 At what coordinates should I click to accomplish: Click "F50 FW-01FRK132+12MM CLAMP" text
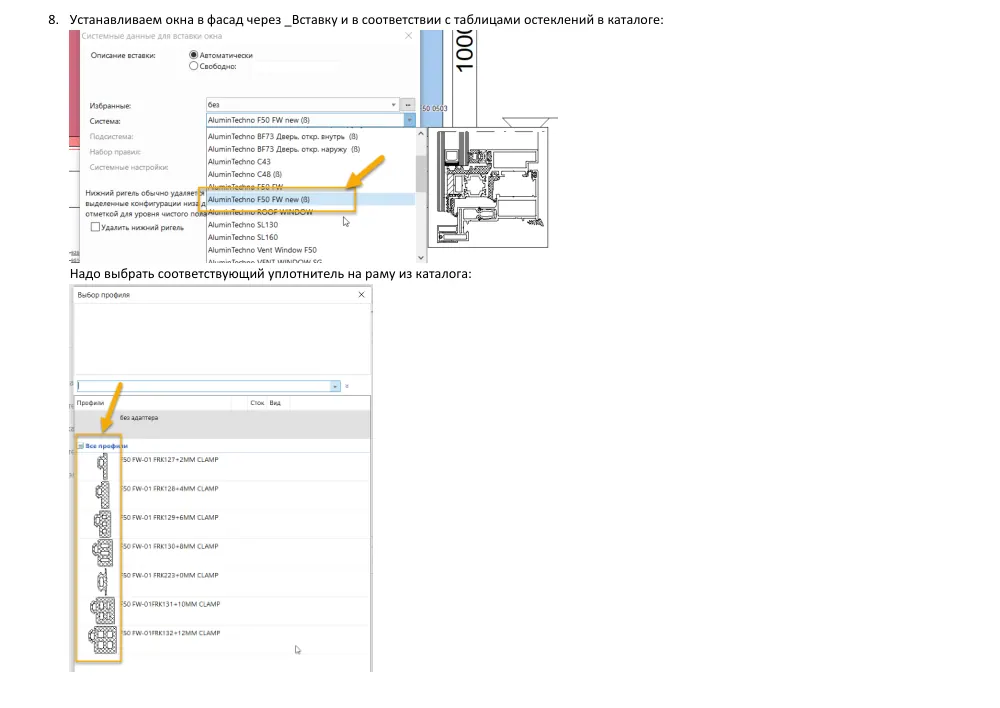[x=170, y=633]
